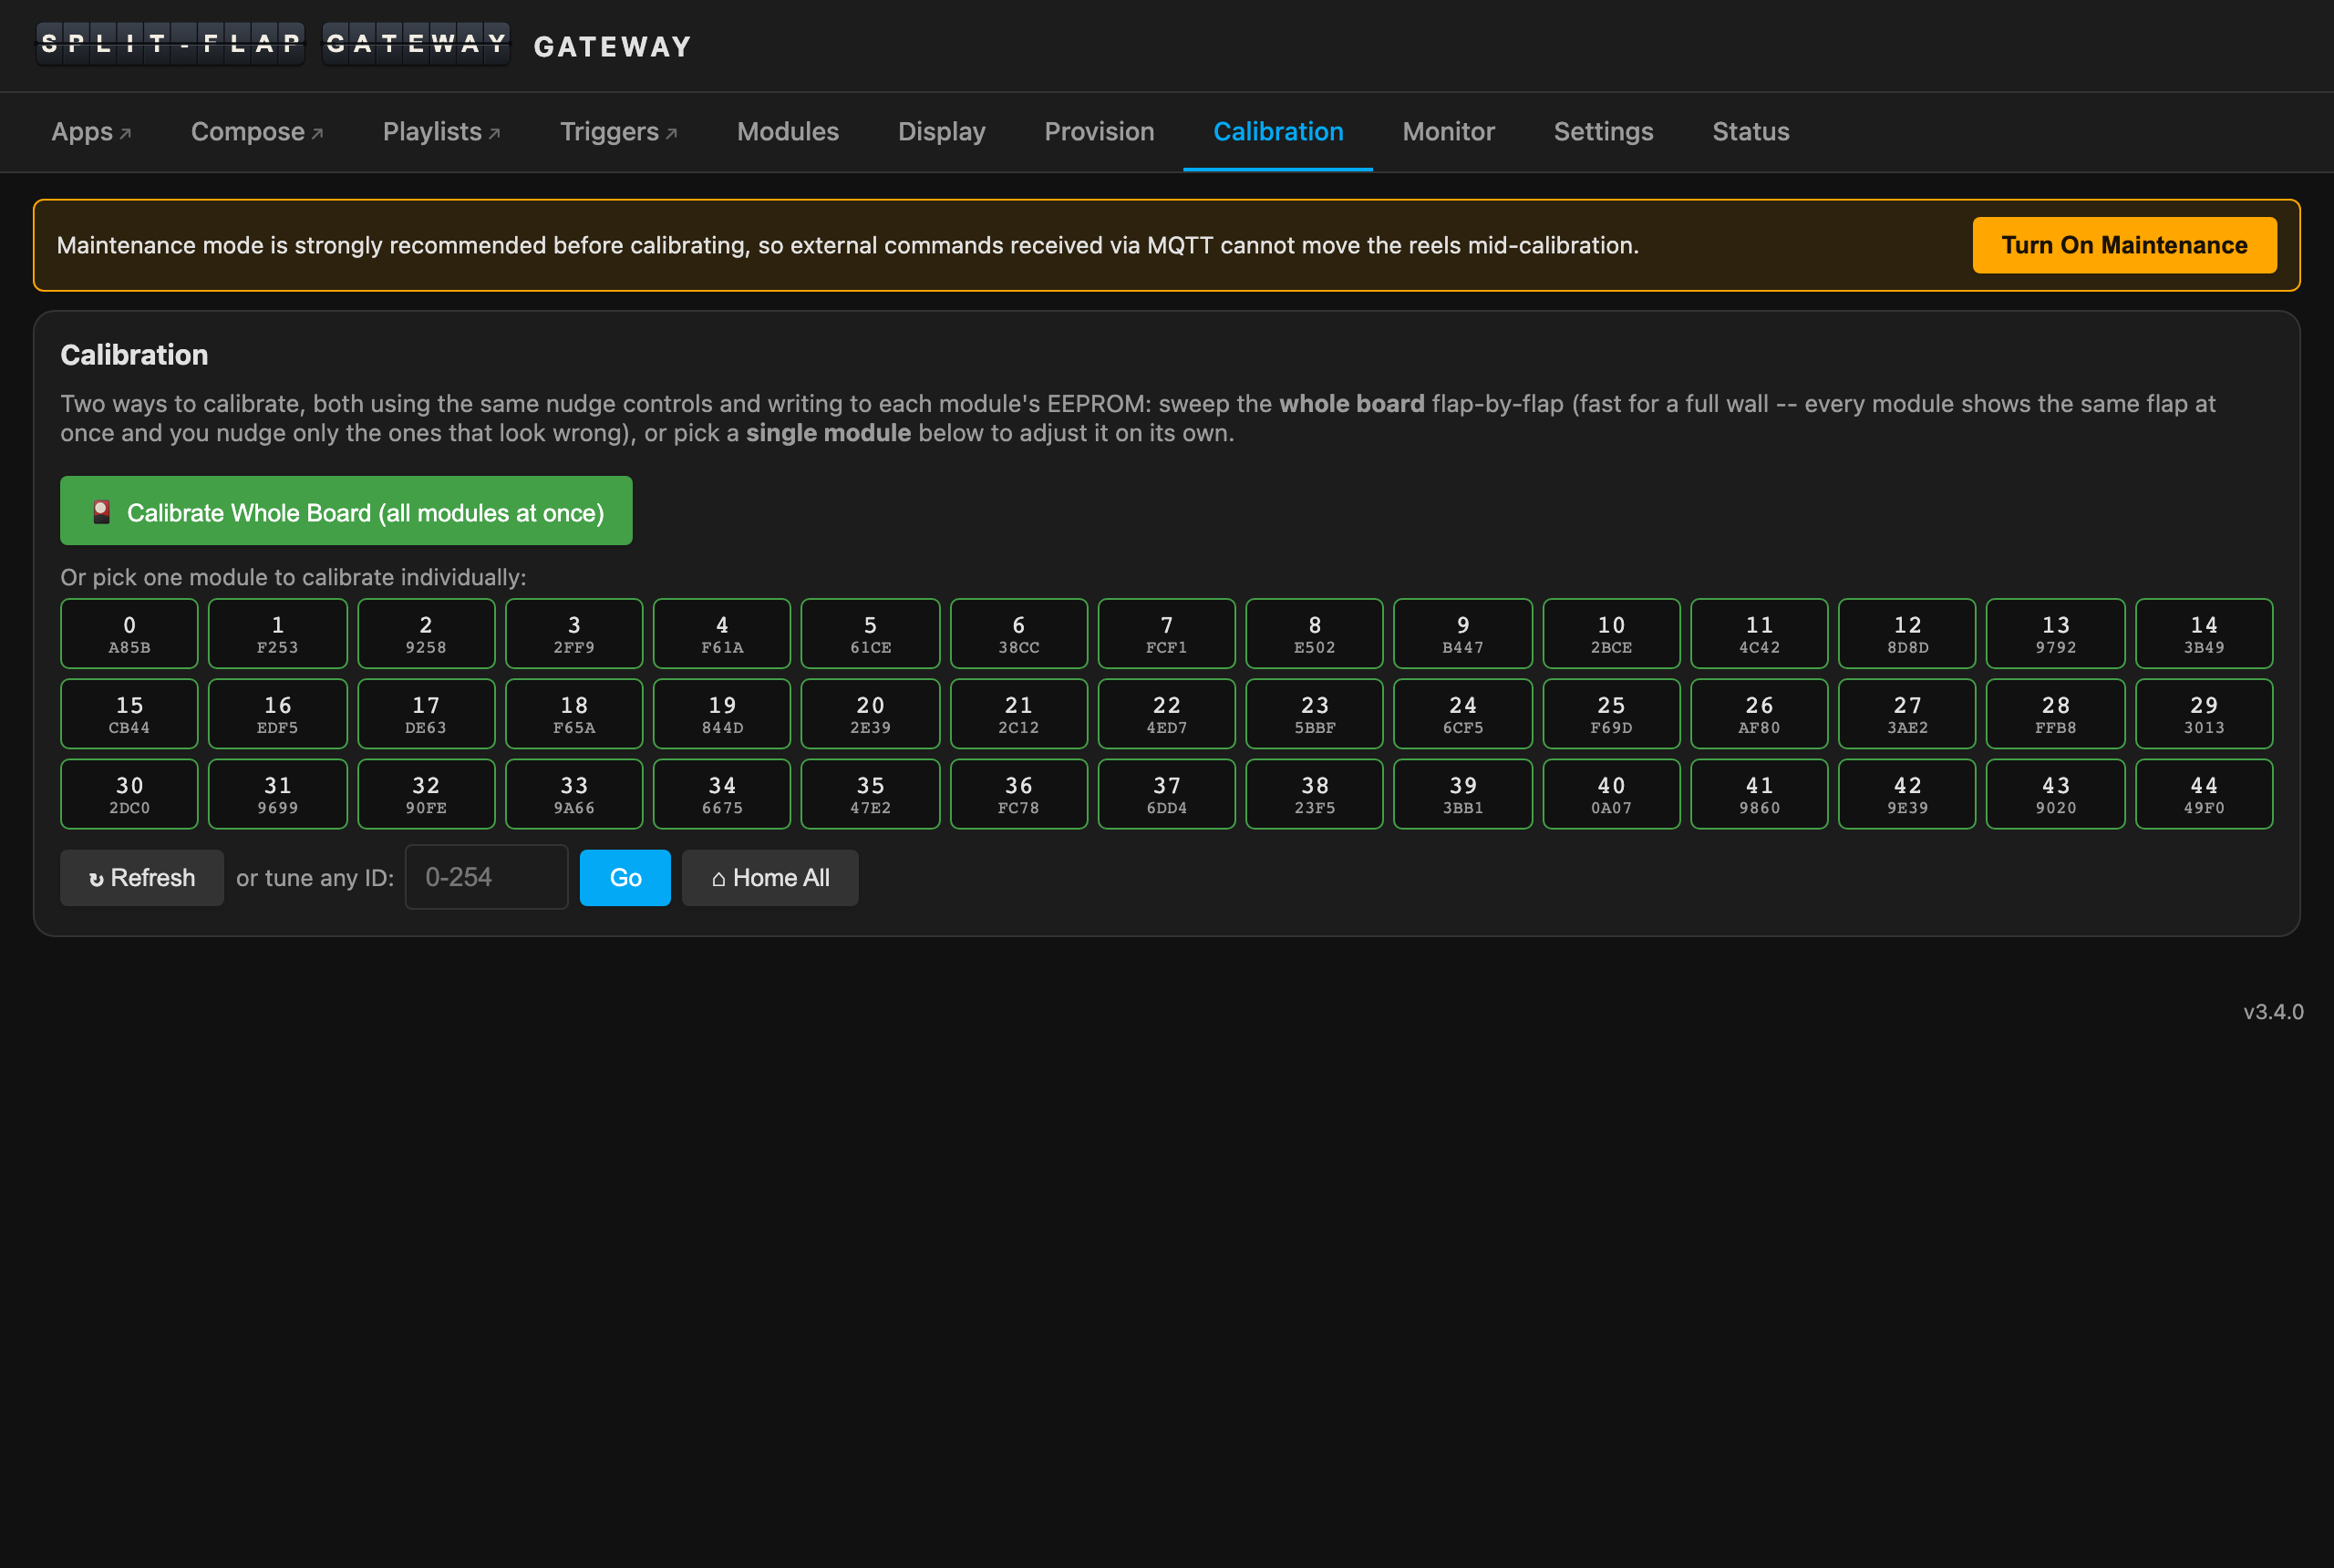Click the Split-Flap Gateway logo
The width and height of the screenshot is (2334, 1568).
[x=273, y=44]
